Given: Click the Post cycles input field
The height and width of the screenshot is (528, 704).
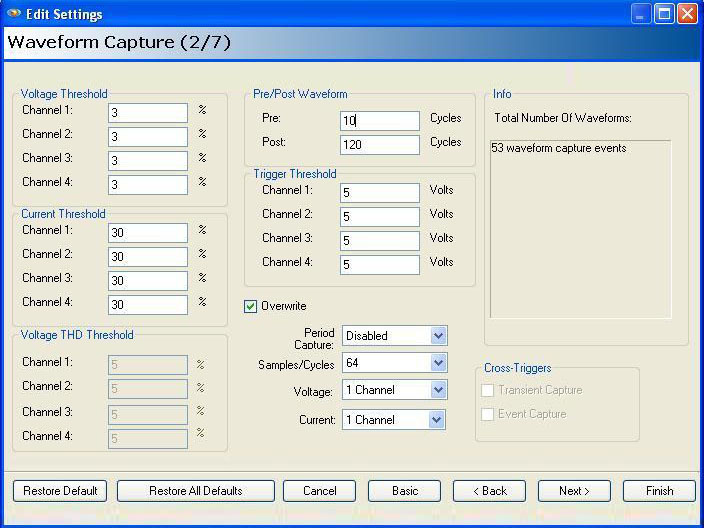Looking at the screenshot, I should (x=380, y=145).
